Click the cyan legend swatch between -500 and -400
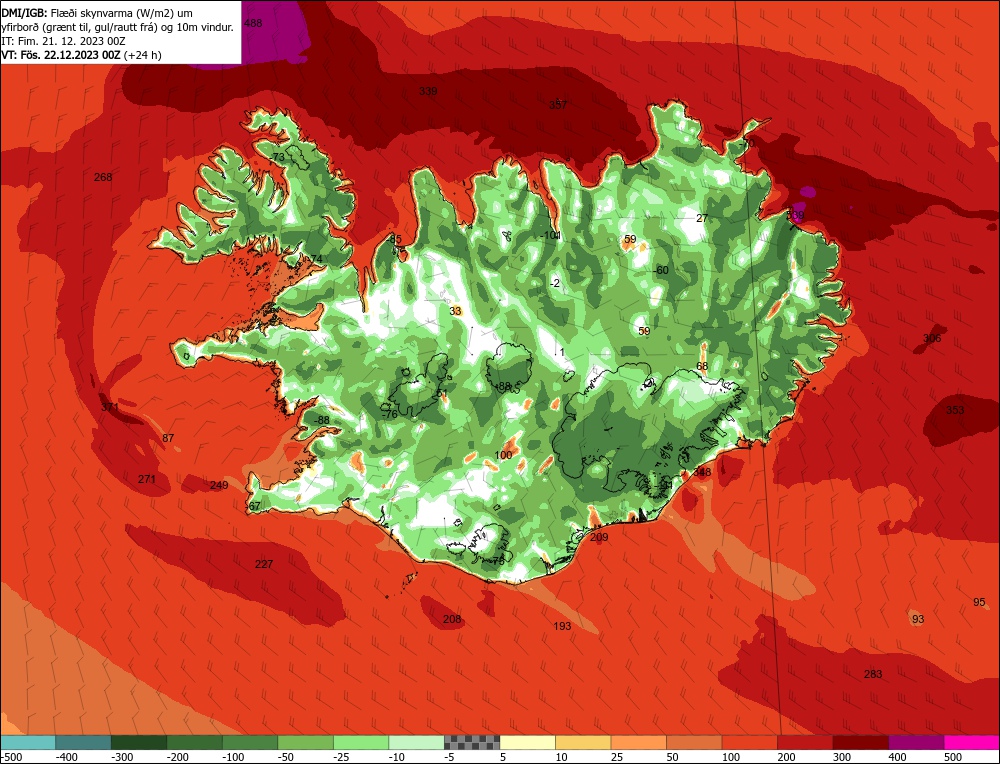Viewport: 1000px width, 764px height. click(28, 742)
